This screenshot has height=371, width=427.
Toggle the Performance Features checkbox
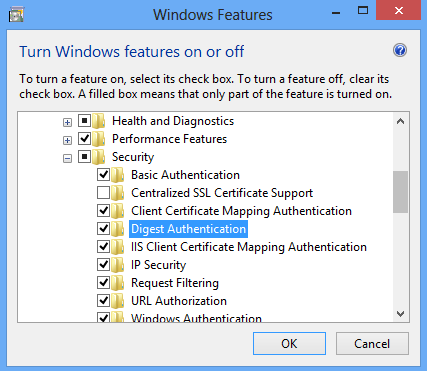[x=84, y=139]
